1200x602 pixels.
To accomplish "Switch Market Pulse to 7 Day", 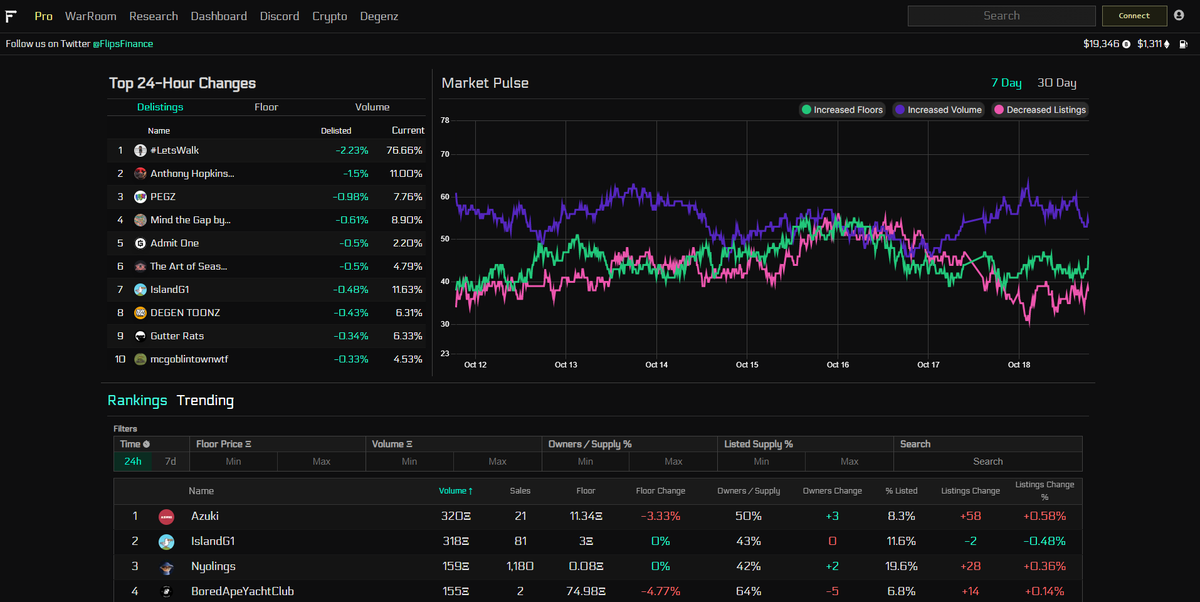I will tap(1006, 83).
